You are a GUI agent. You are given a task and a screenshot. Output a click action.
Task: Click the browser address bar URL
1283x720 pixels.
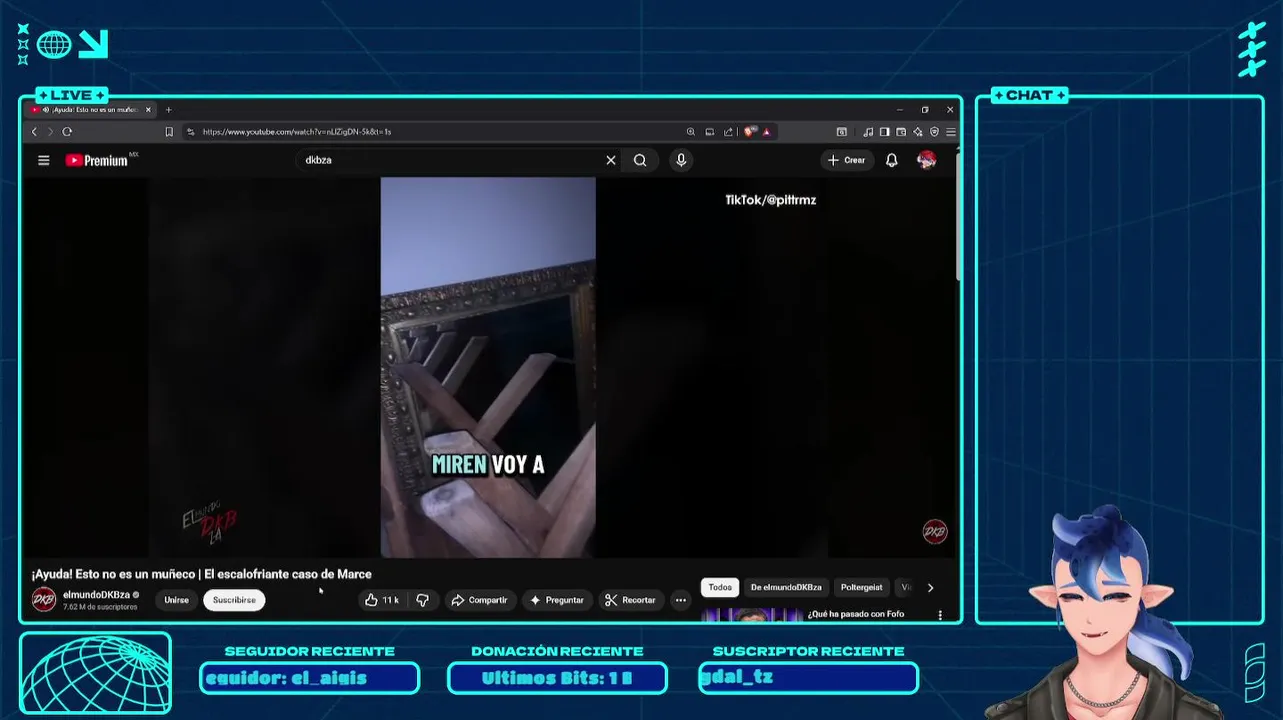coord(296,132)
